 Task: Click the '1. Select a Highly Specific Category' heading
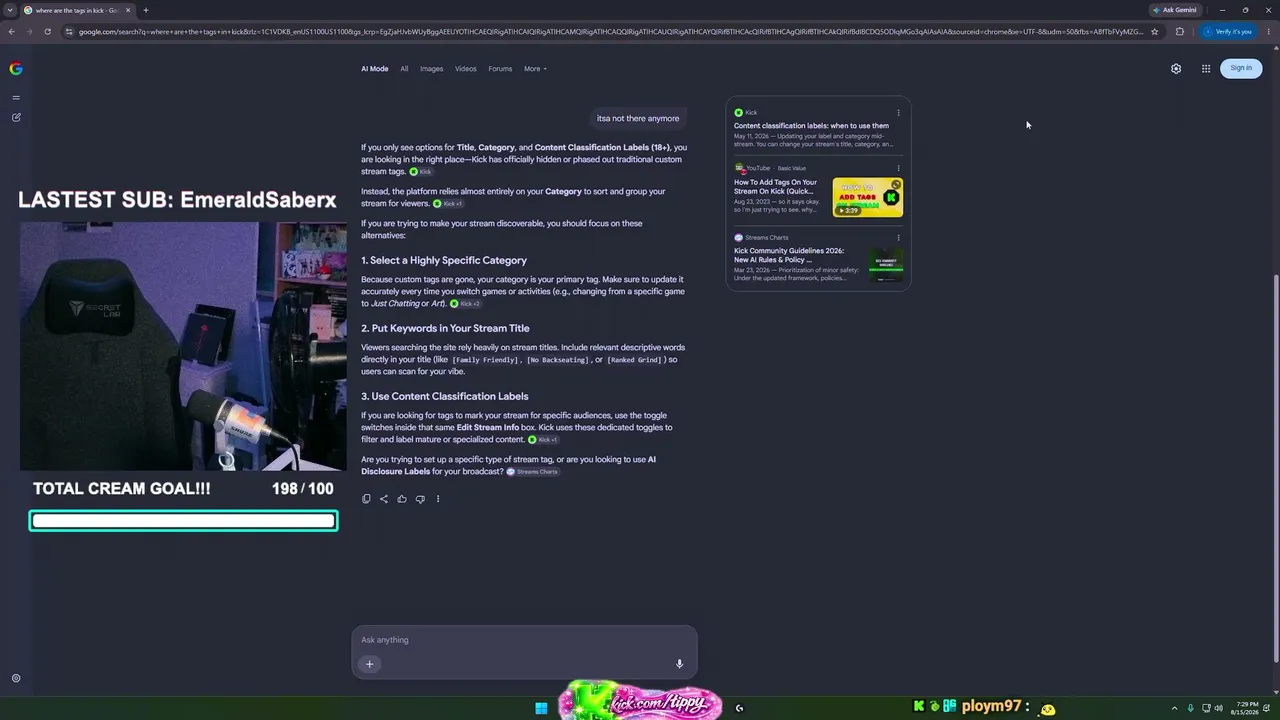444,260
